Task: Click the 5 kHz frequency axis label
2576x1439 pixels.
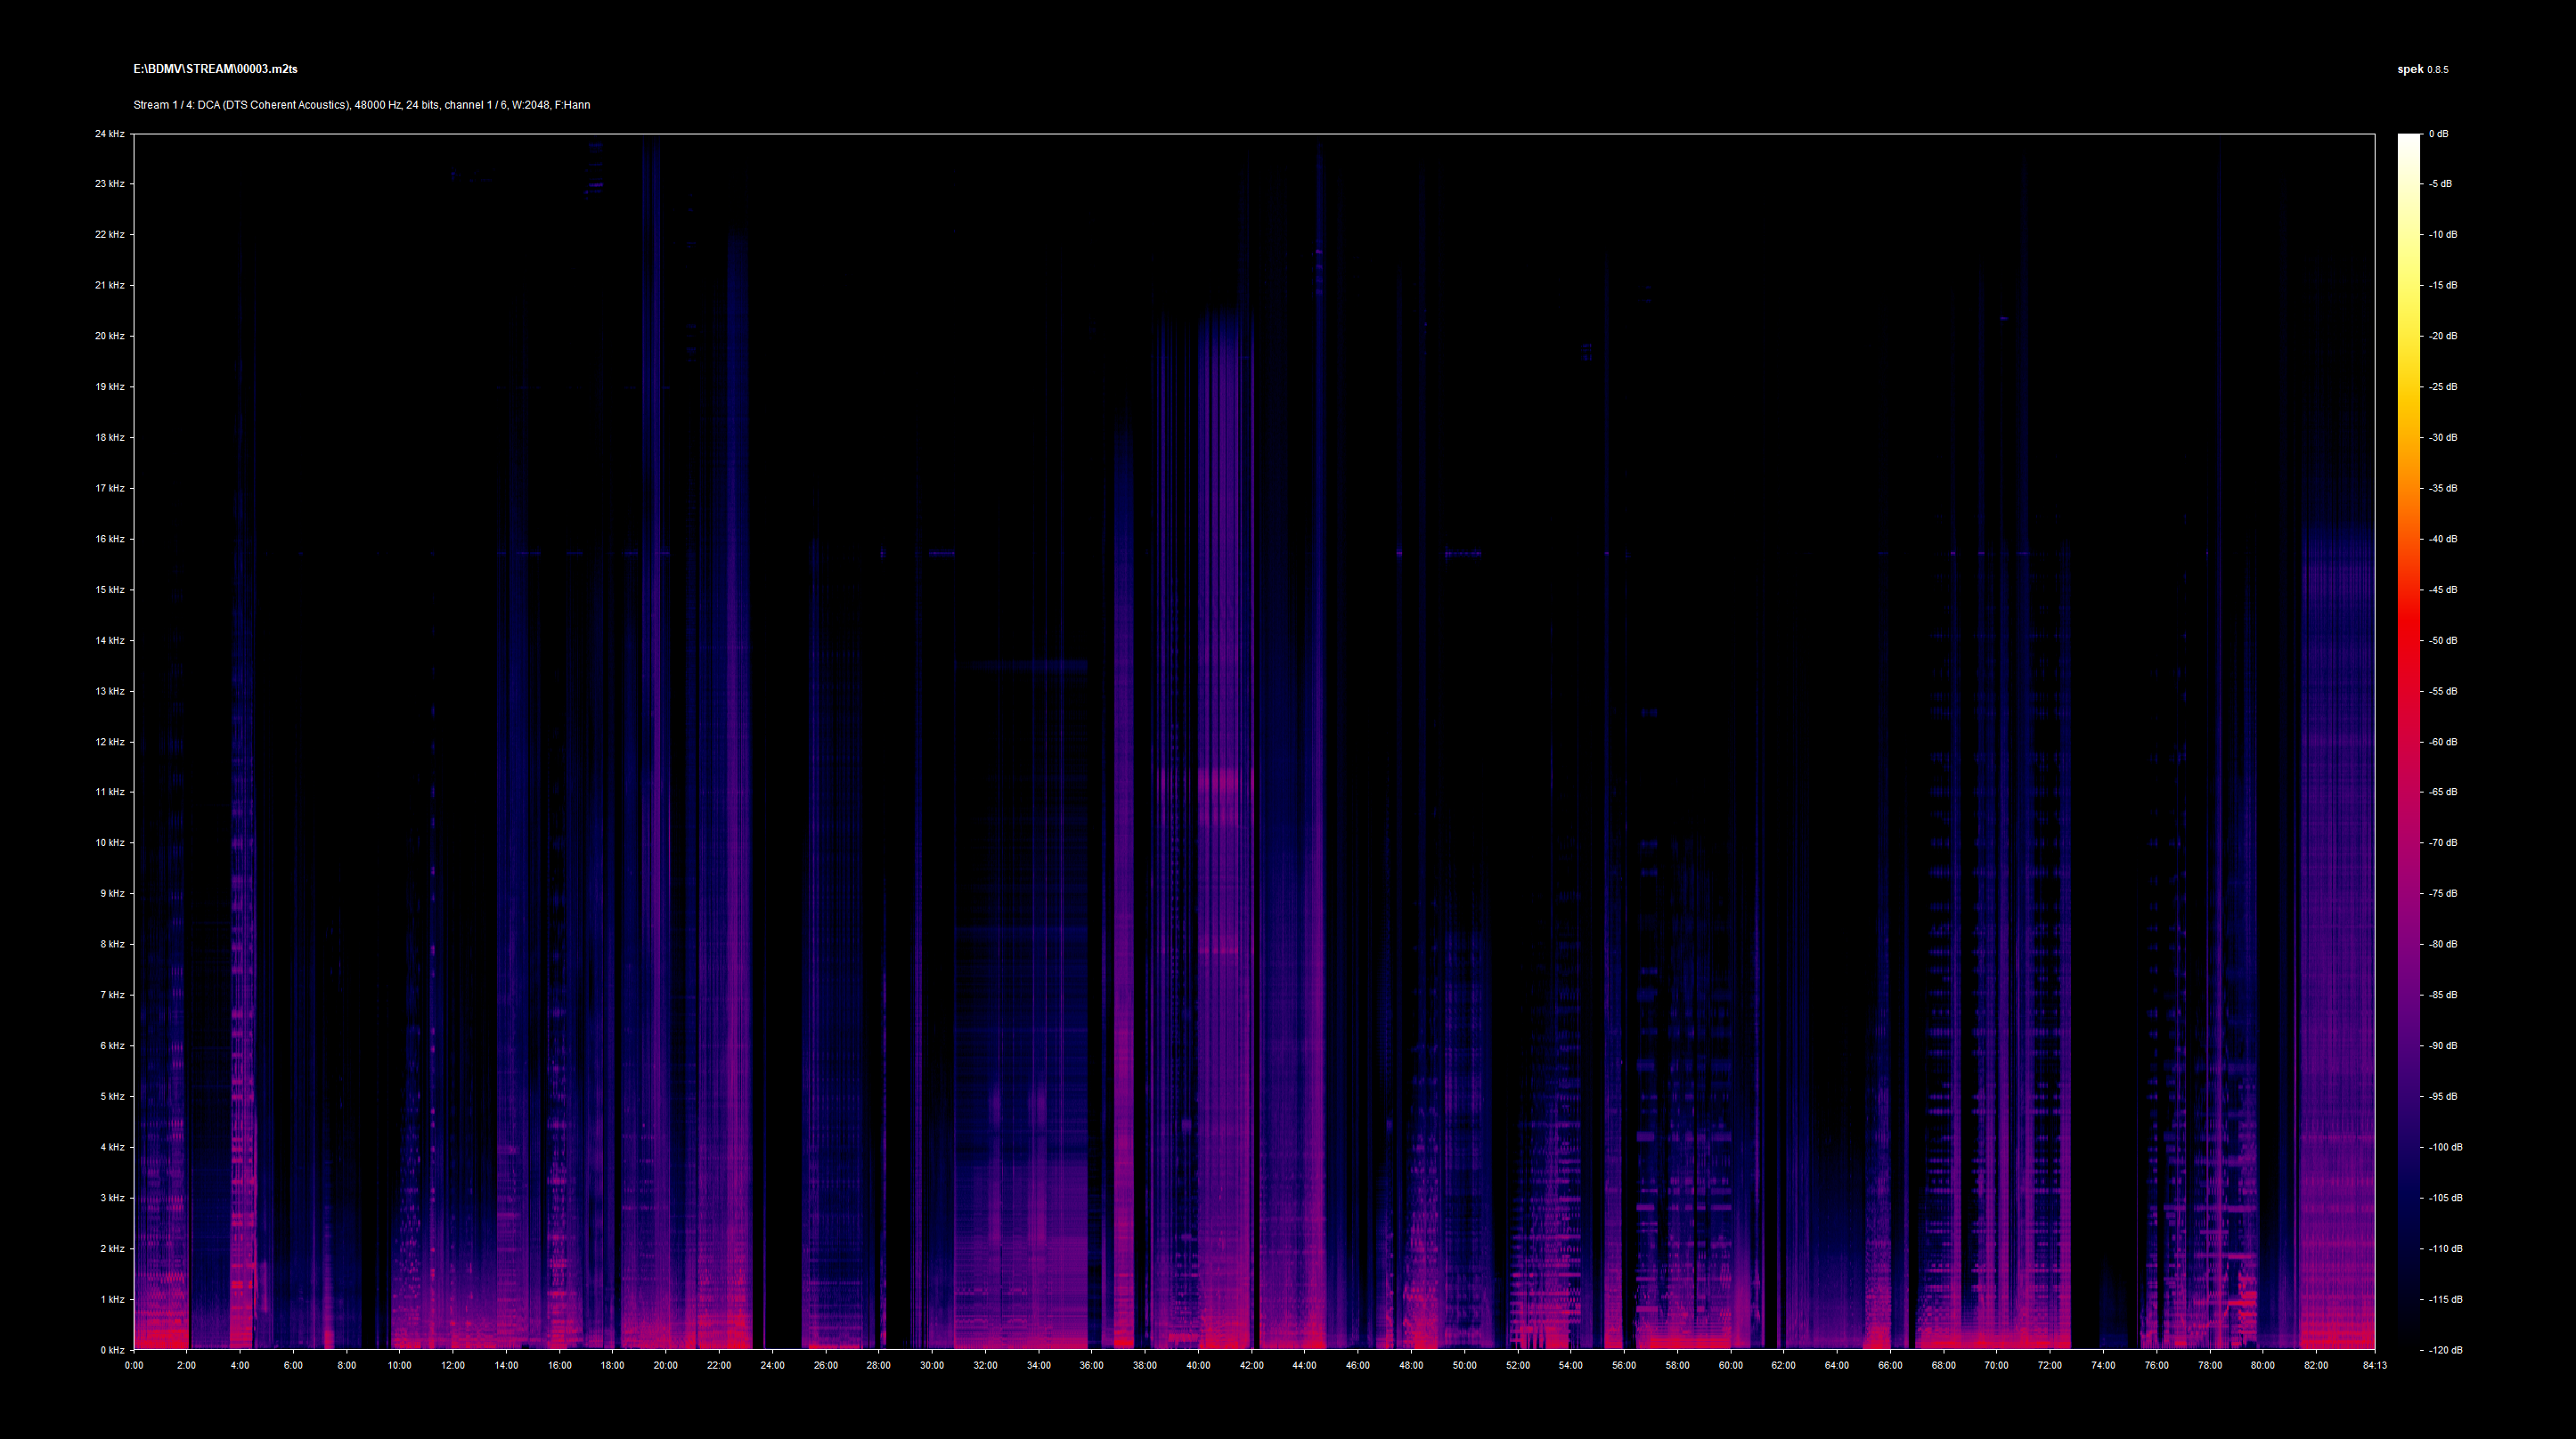Action: click(x=111, y=1096)
